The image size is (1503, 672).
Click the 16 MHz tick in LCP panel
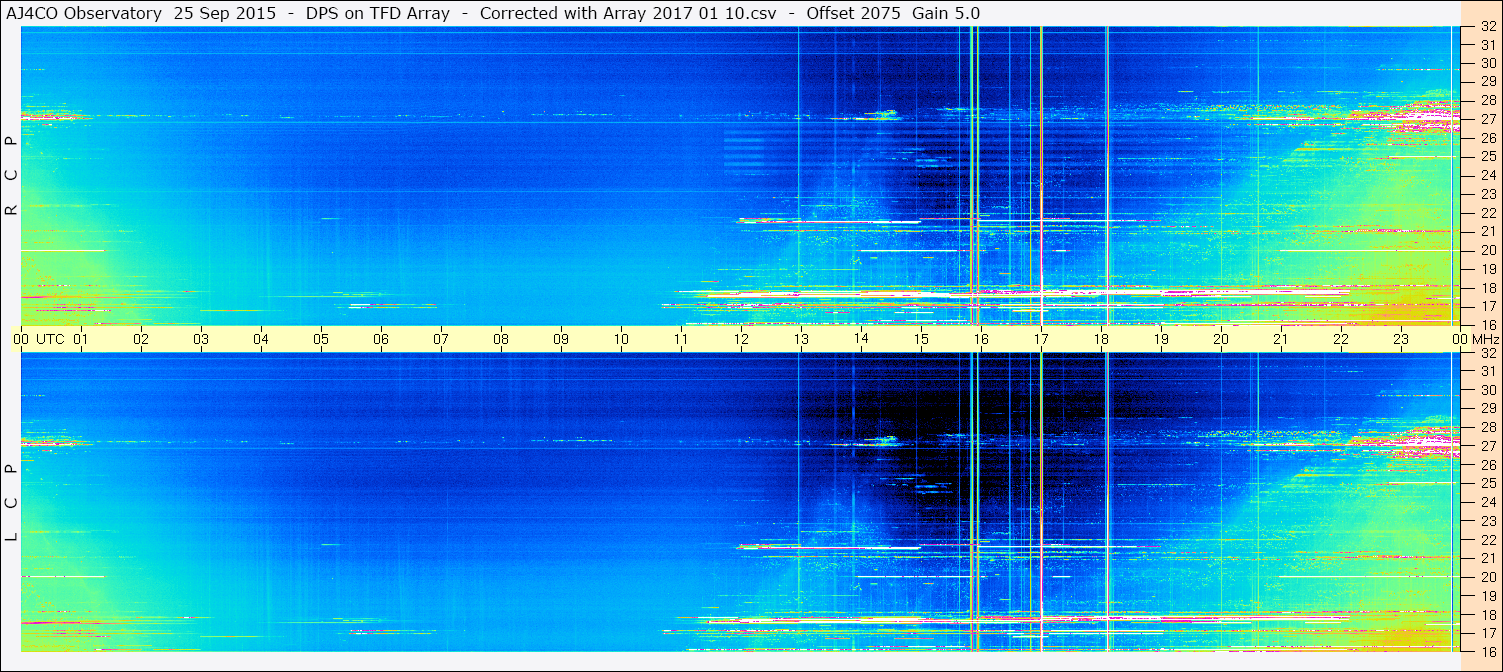1487,650
